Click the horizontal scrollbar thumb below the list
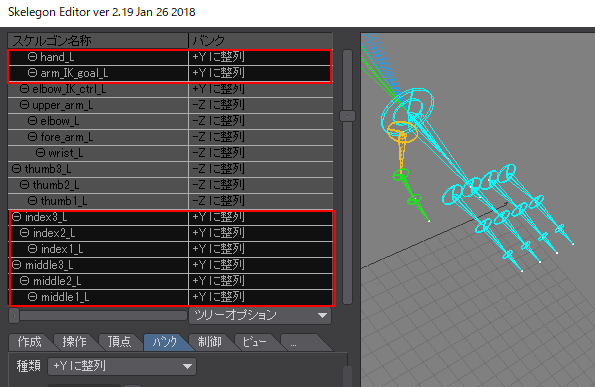Screen dimensions: 595x387 14,315
